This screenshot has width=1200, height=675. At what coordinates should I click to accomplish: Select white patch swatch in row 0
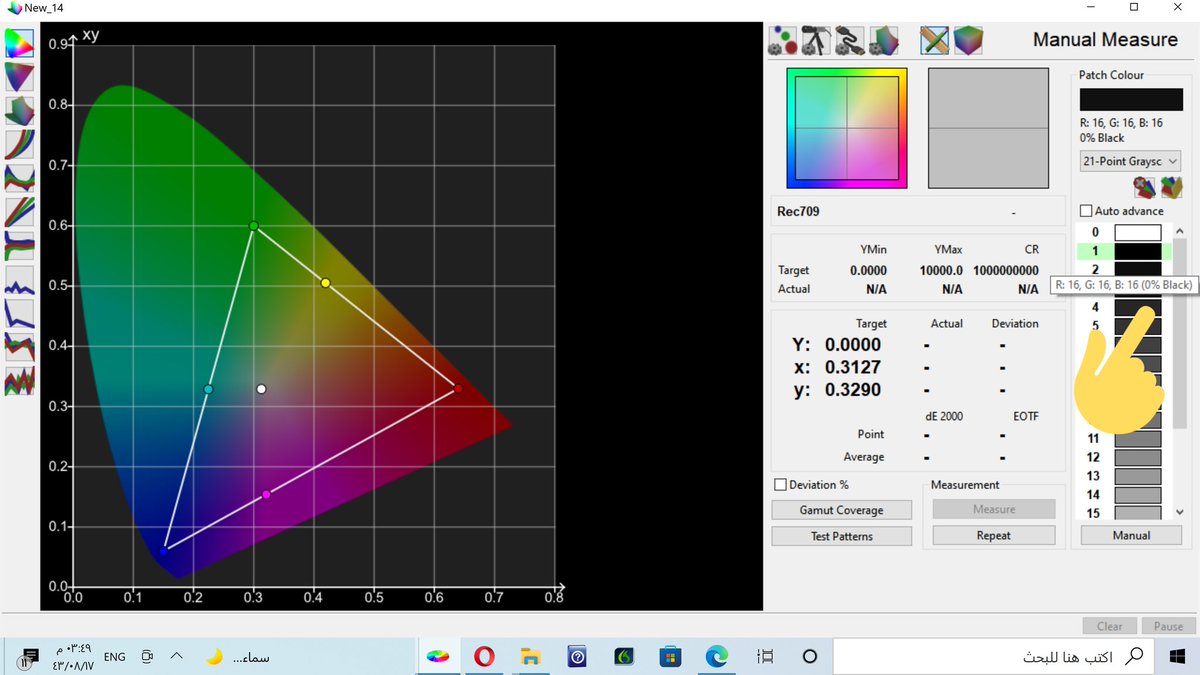point(1138,232)
